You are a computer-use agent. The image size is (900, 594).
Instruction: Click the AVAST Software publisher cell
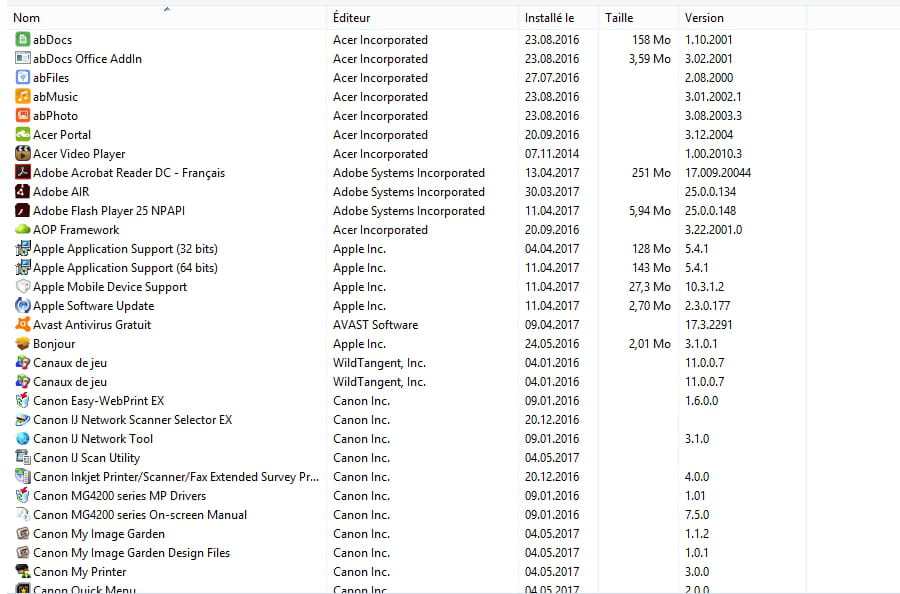[375, 325]
